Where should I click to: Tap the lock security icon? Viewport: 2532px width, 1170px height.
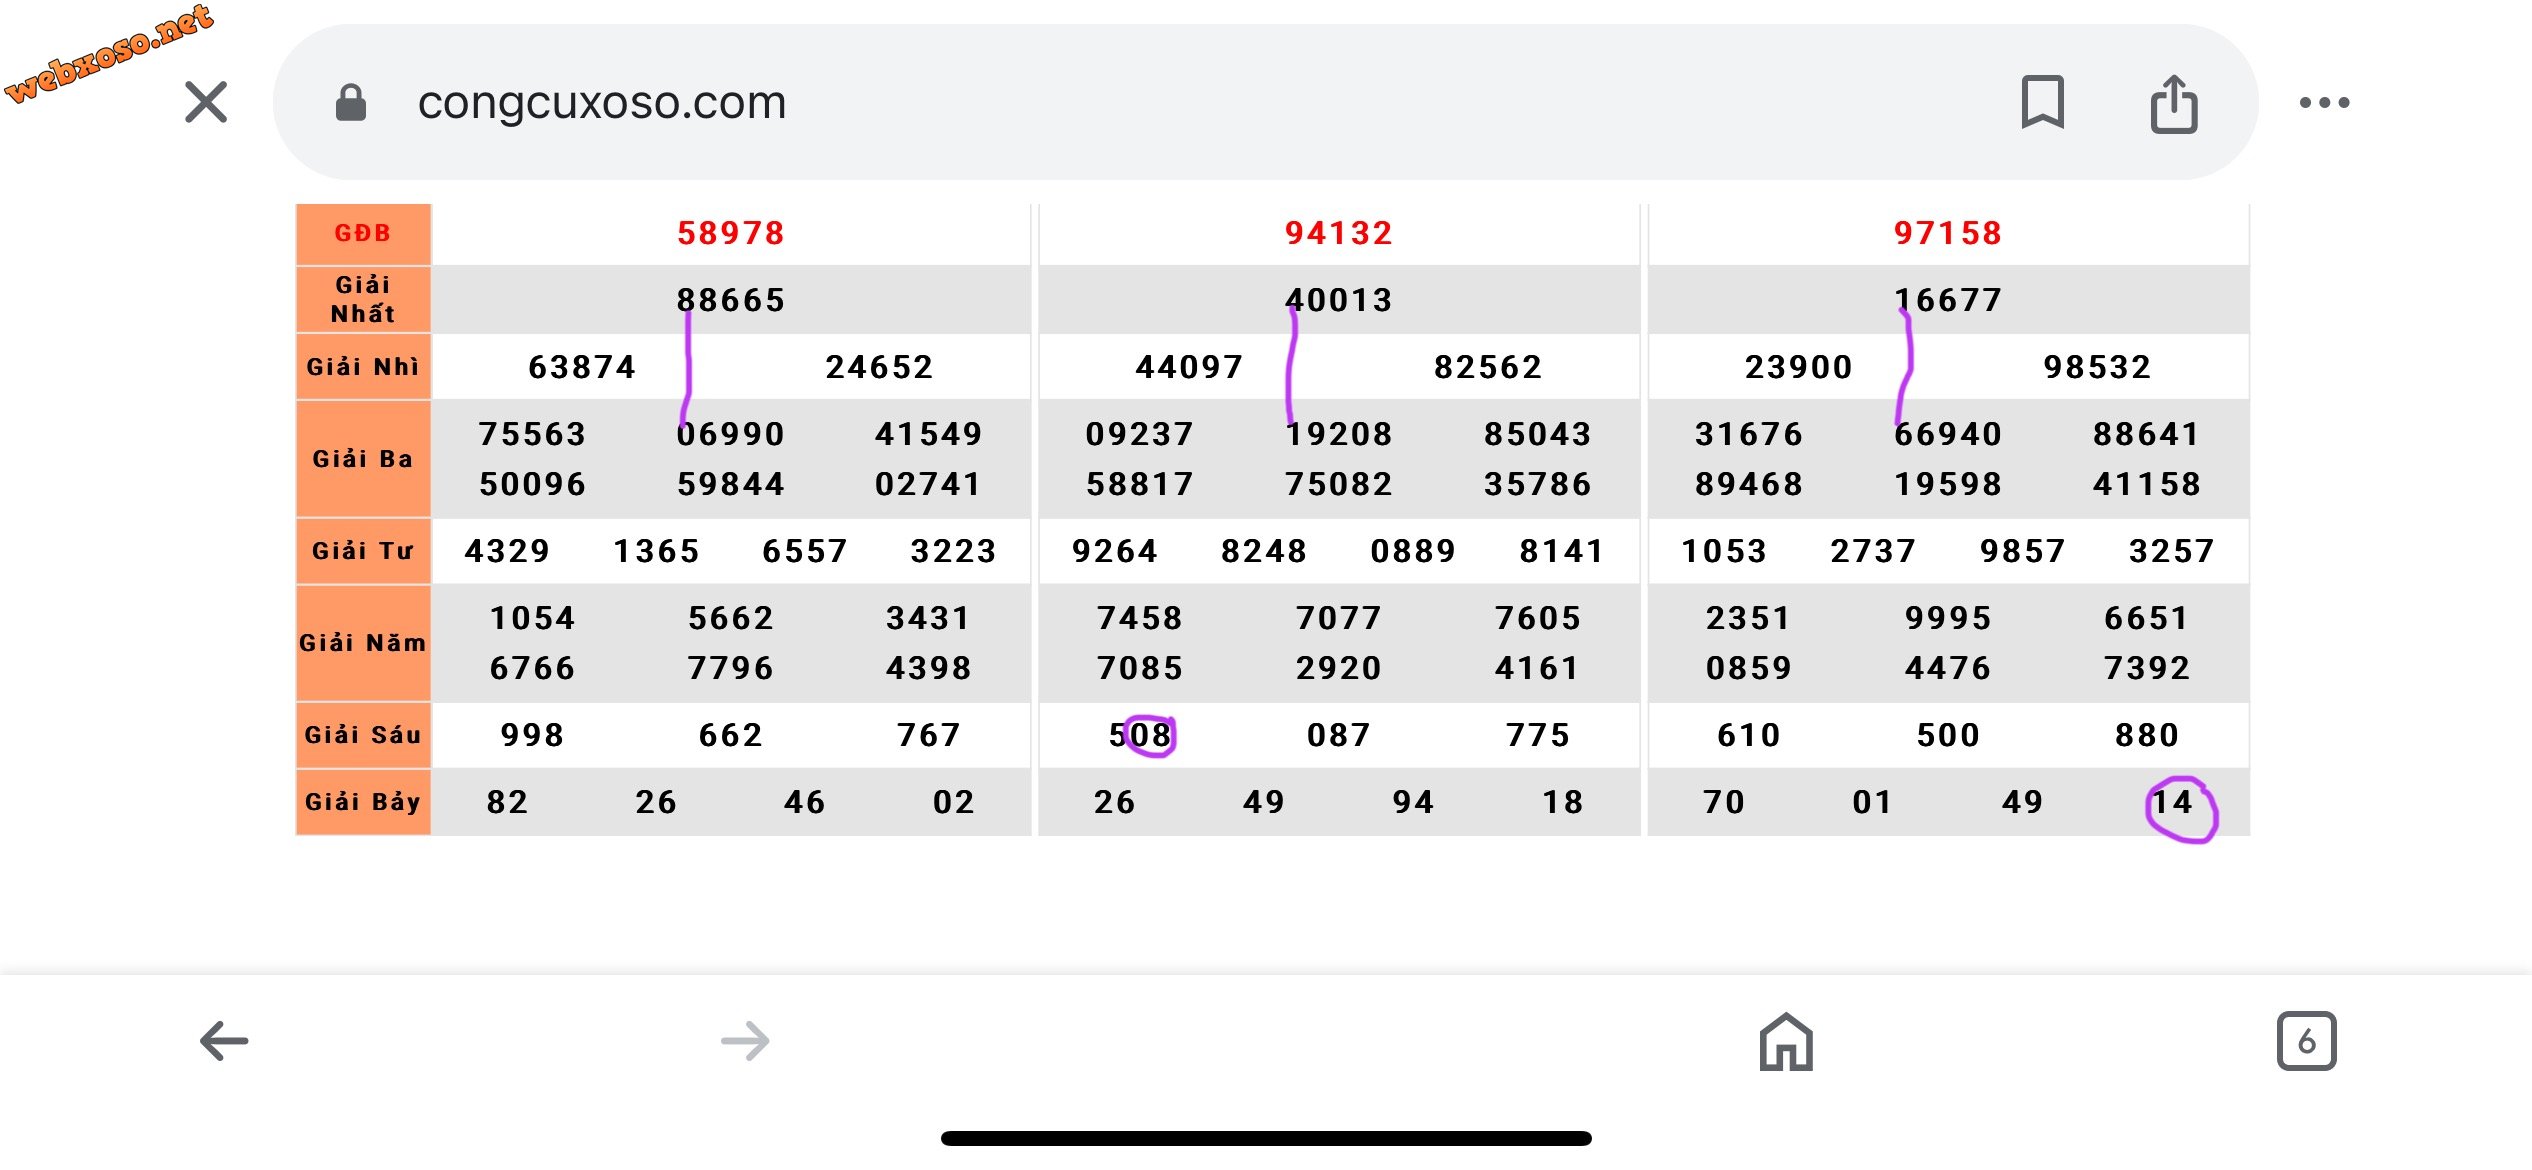(350, 102)
